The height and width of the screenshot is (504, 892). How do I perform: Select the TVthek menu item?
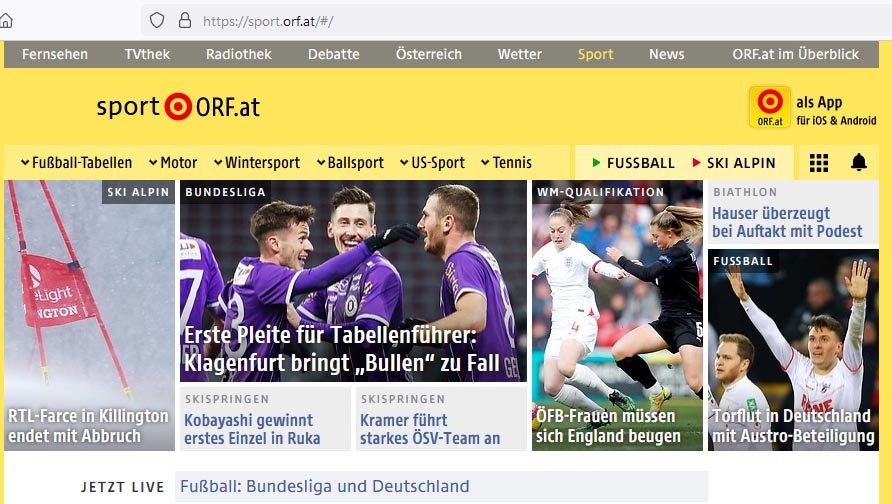click(147, 54)
